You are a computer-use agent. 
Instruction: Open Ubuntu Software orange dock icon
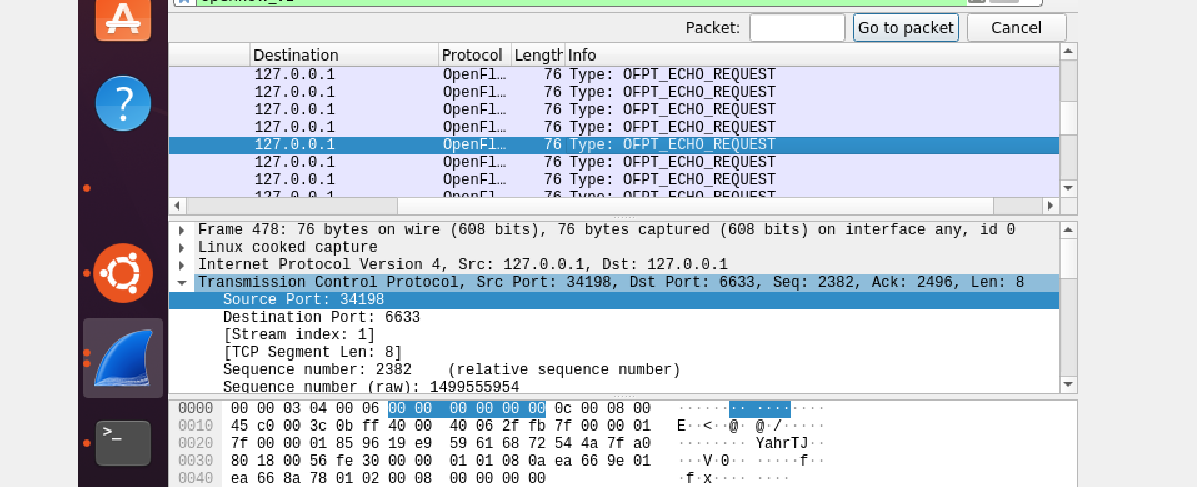(x=123, y=18)
